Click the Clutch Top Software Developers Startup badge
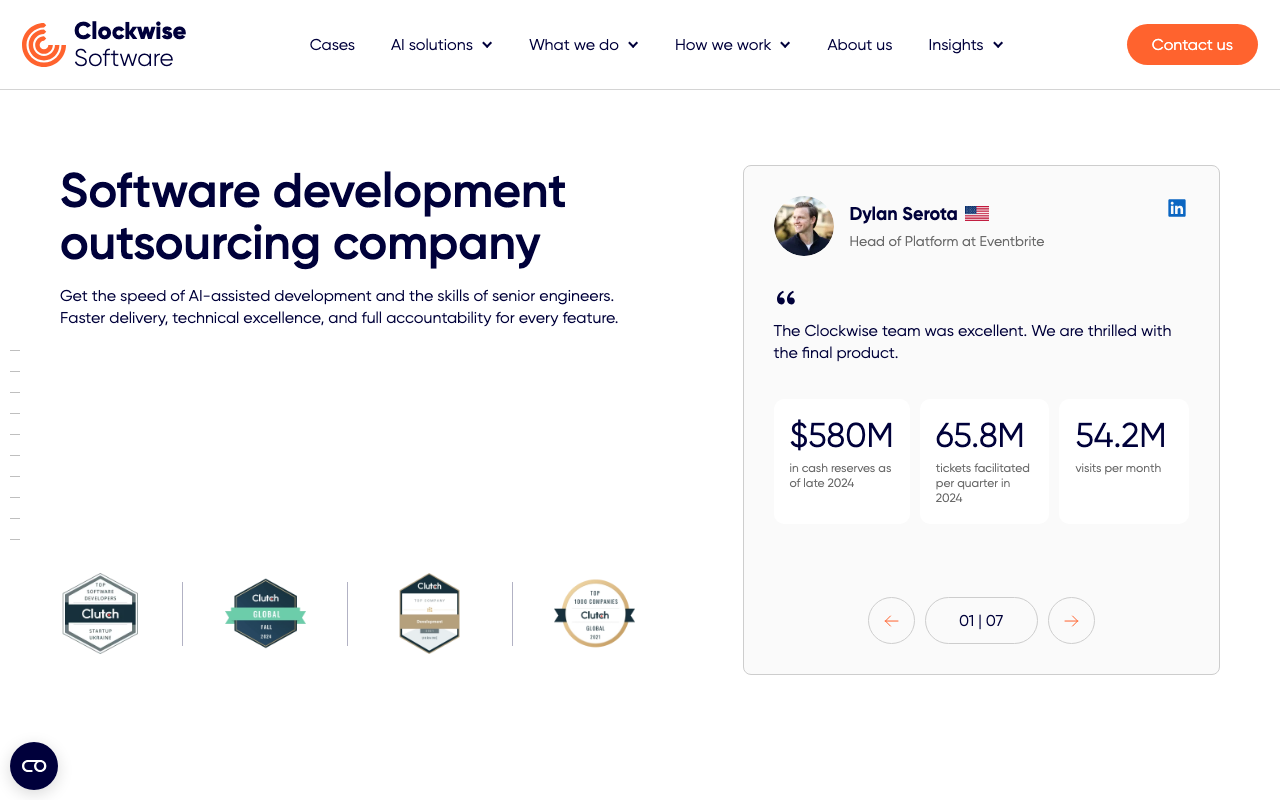 tap(100, 613)
